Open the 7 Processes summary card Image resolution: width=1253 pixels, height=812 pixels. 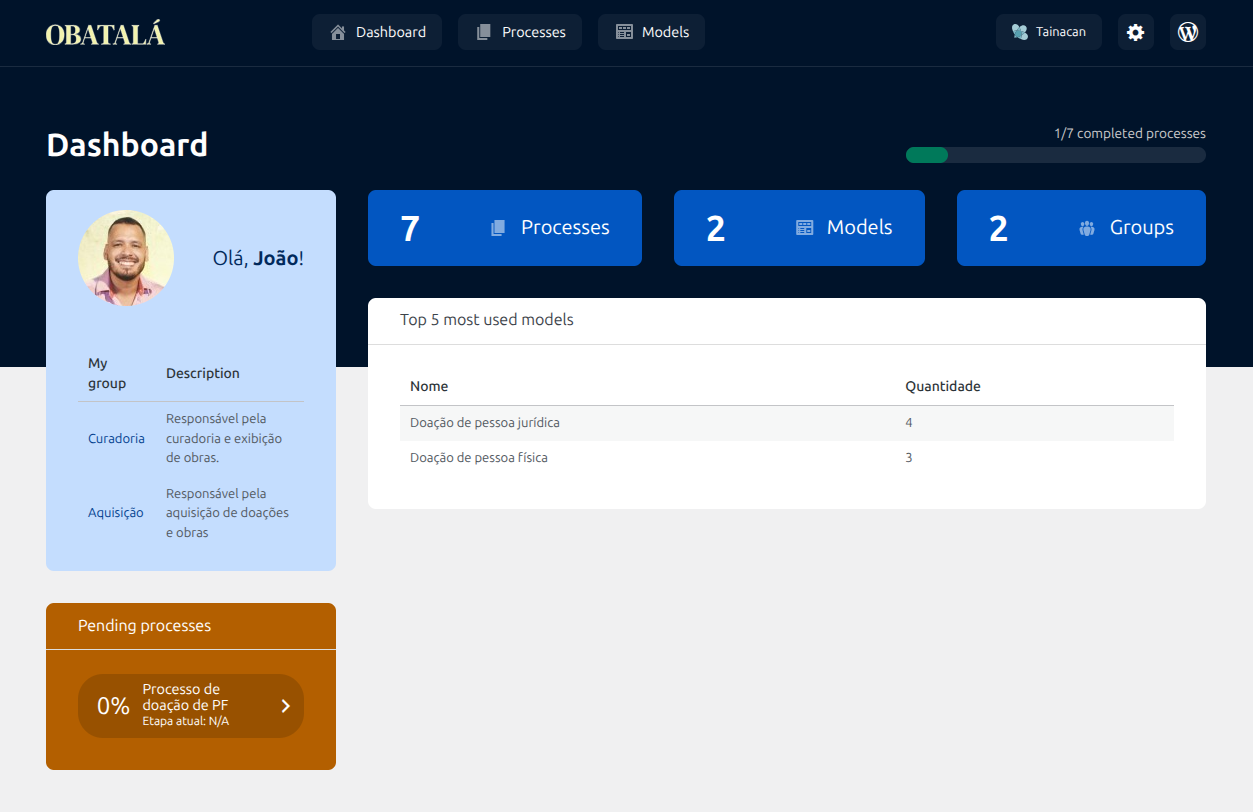(x=504, y=228)
